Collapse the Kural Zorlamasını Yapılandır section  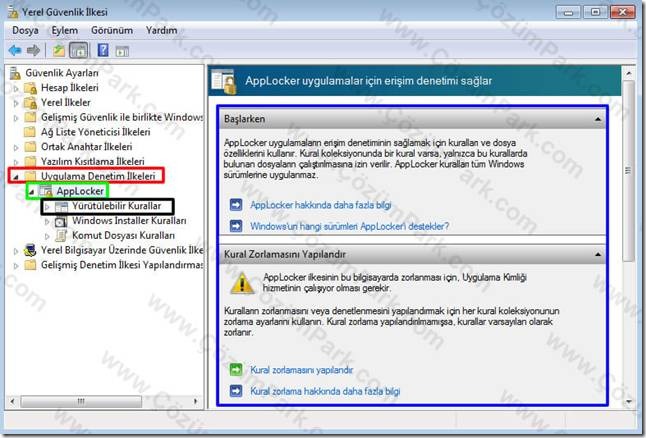tap(597, 255)
